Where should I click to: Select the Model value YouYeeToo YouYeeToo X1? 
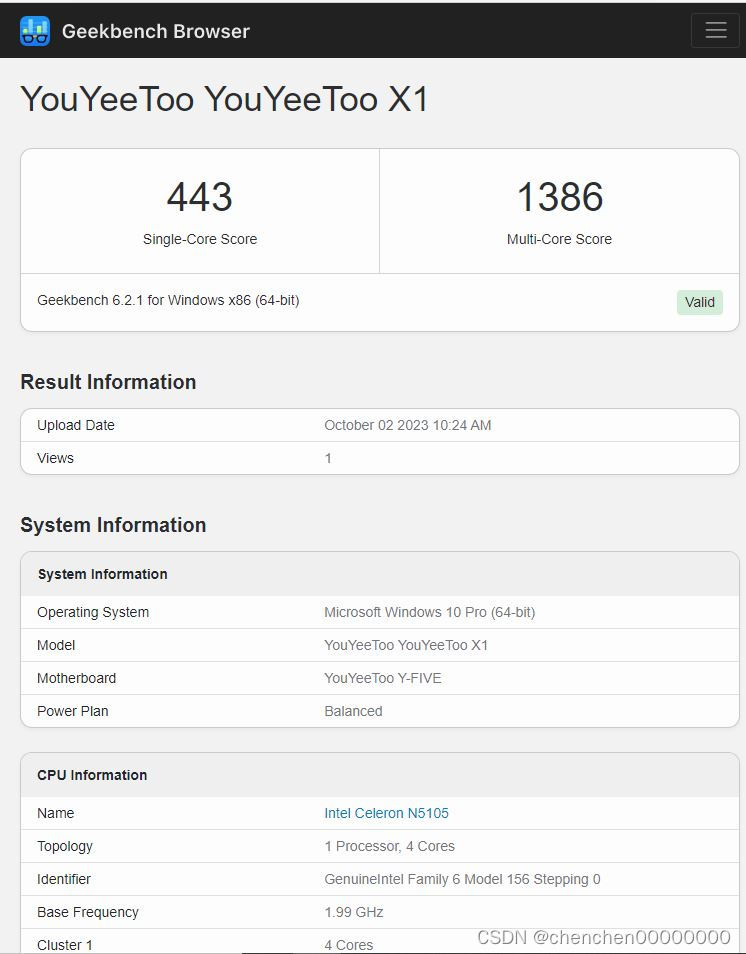(x=406, y=645)
